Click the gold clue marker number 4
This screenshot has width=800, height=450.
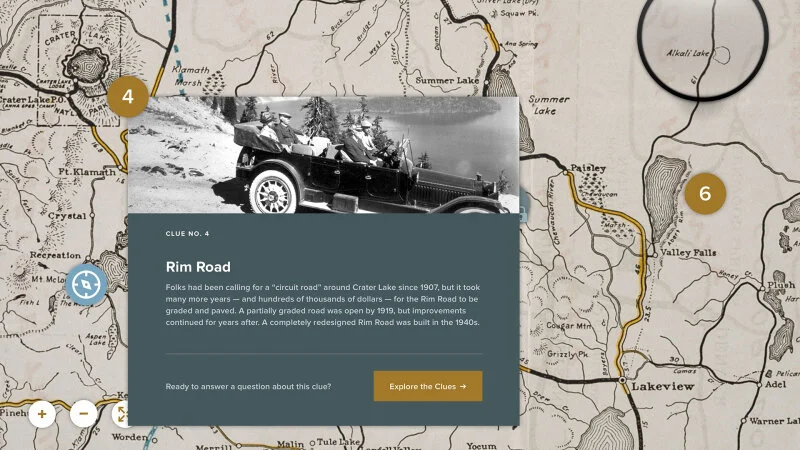[x=128, y=96]
